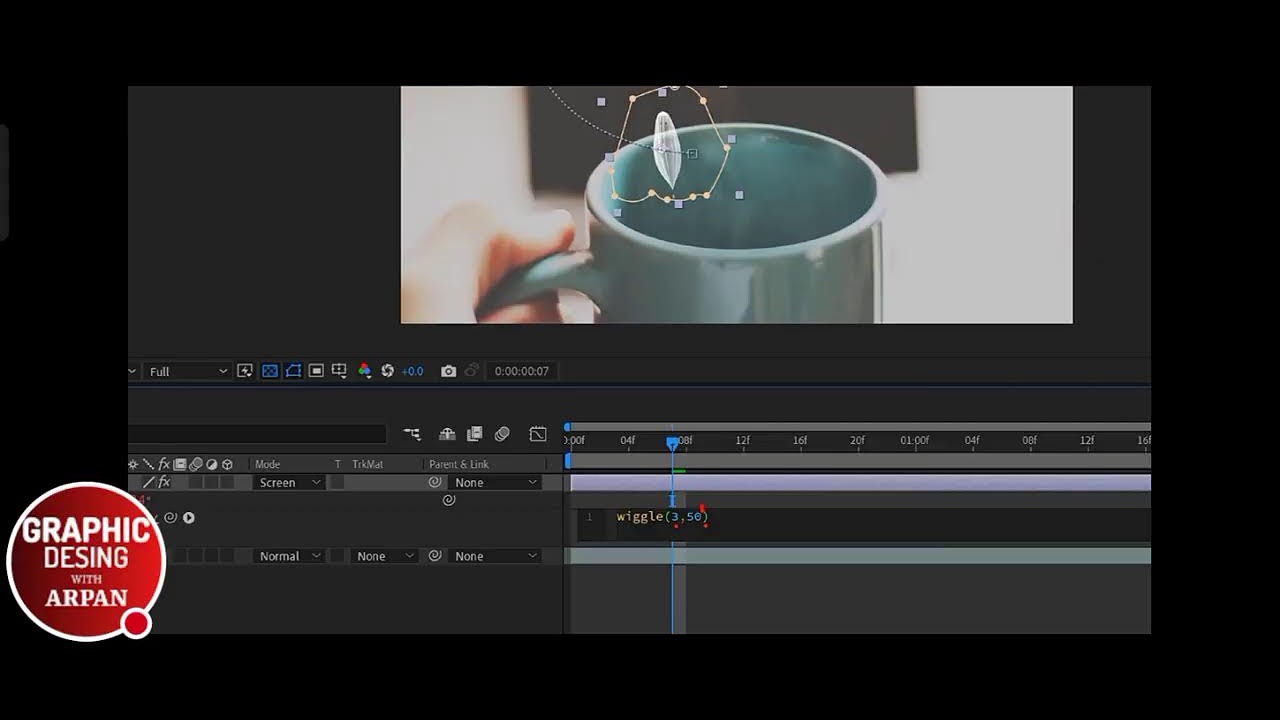This screenshot has height=720, width=1280.
Task: Select the purple Screen layer duration bar
Action: point(860,483)
